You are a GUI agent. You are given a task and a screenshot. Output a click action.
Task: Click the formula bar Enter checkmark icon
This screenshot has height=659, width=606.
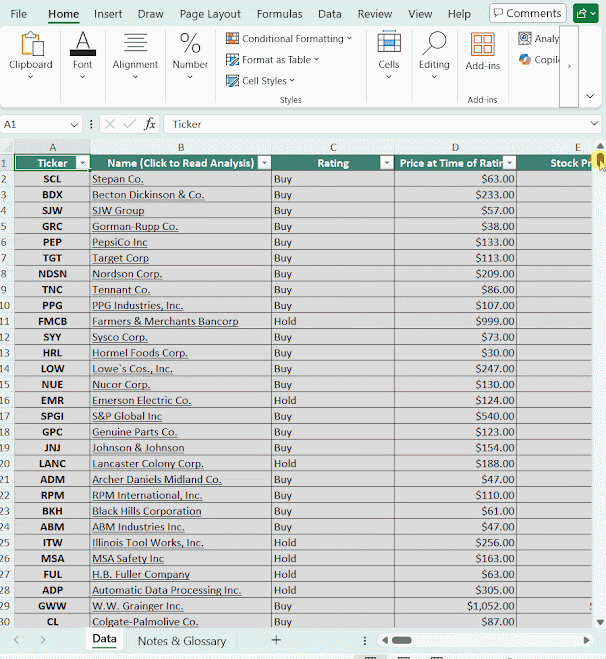(130, 124)
